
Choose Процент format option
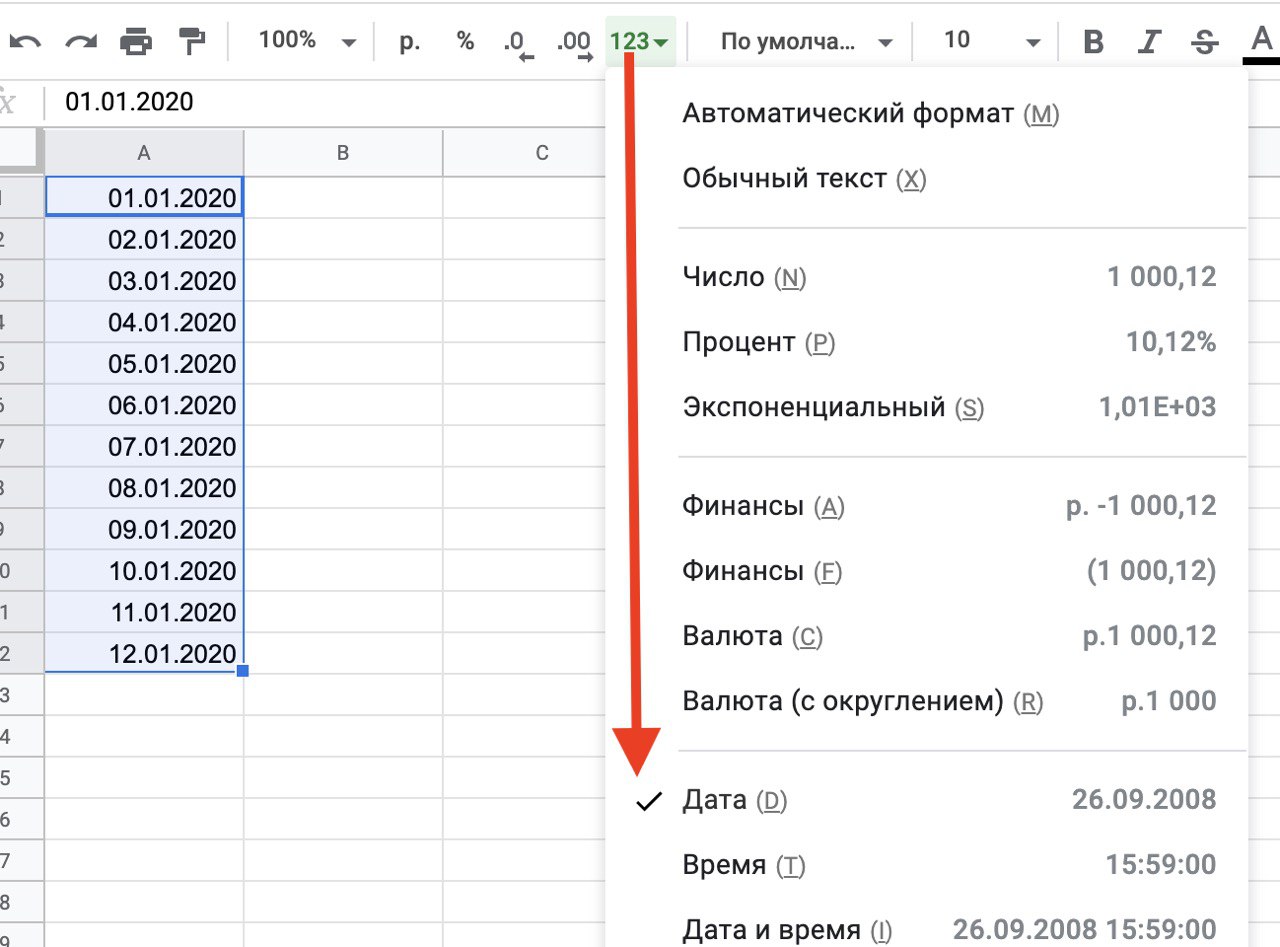click(927, 343)
